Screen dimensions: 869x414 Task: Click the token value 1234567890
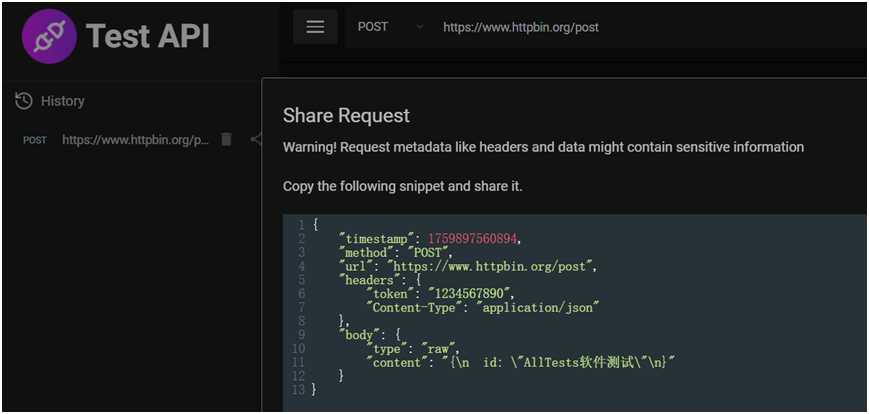(470, 293)
